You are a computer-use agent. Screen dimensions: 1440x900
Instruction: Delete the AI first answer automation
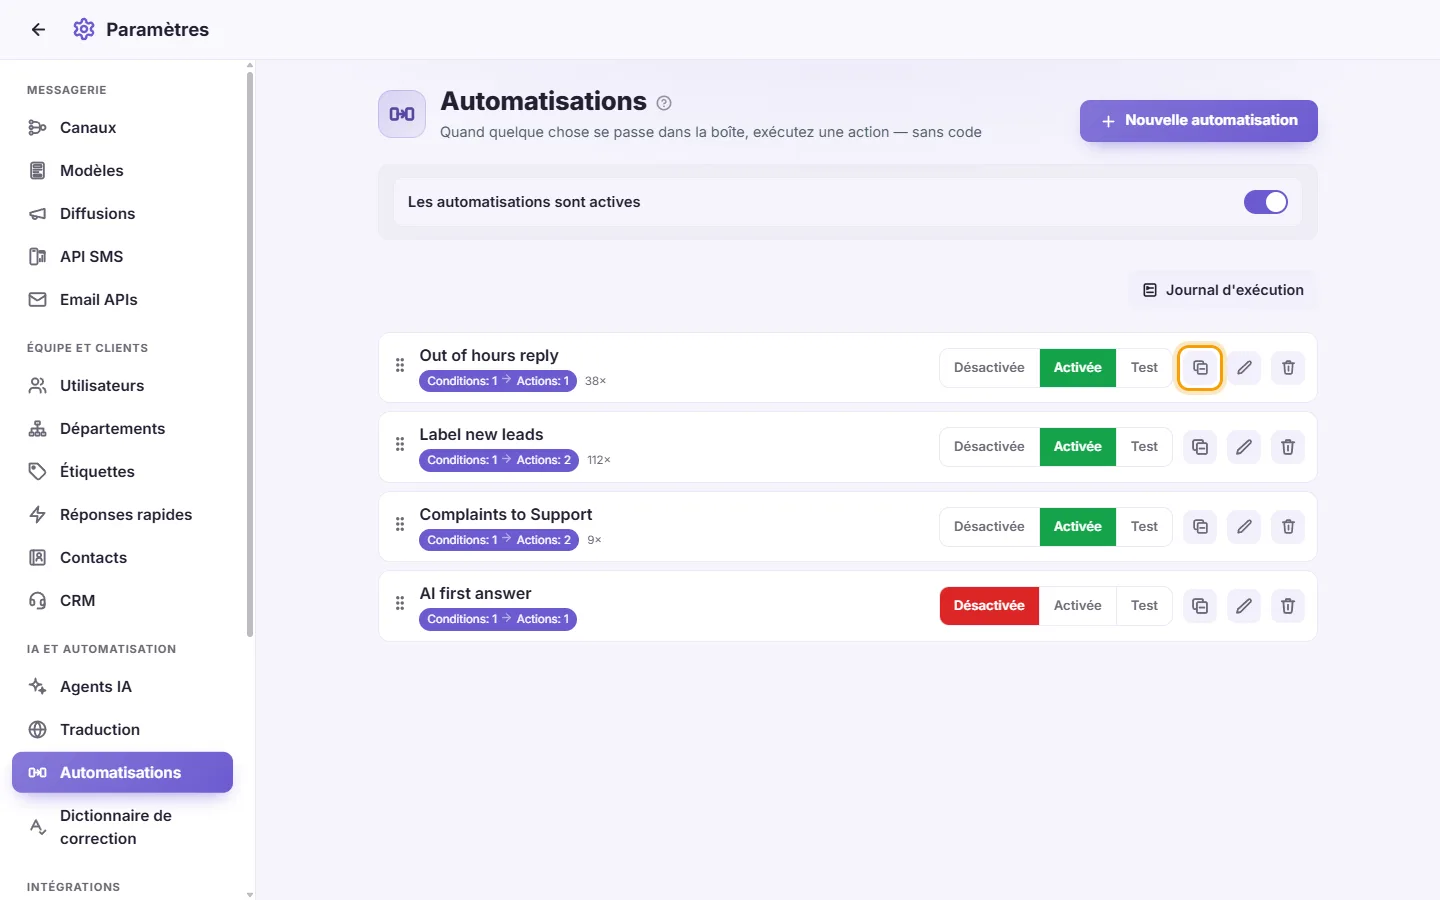pos(1288,606)
